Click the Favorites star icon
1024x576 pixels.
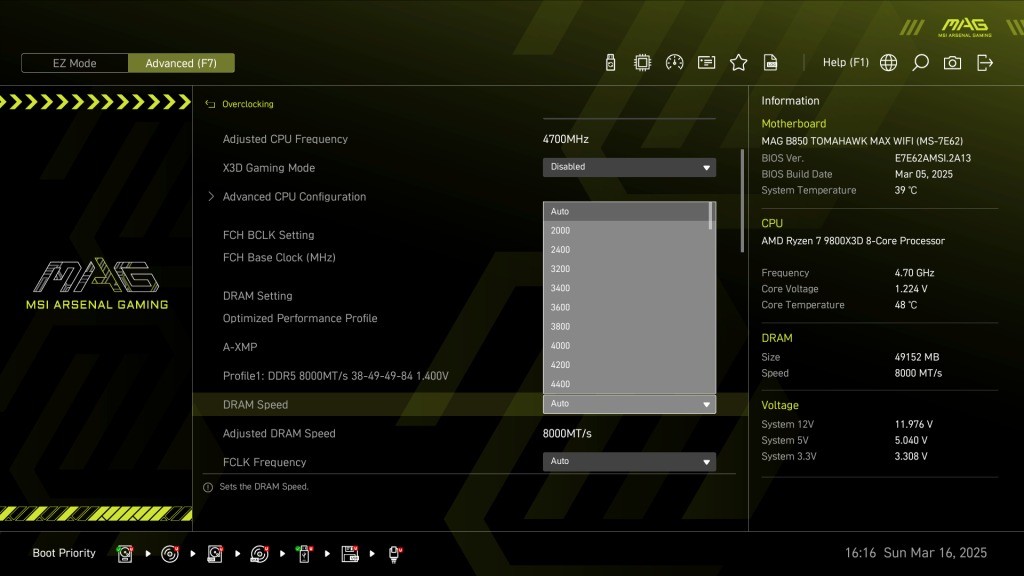pos(738,63)
